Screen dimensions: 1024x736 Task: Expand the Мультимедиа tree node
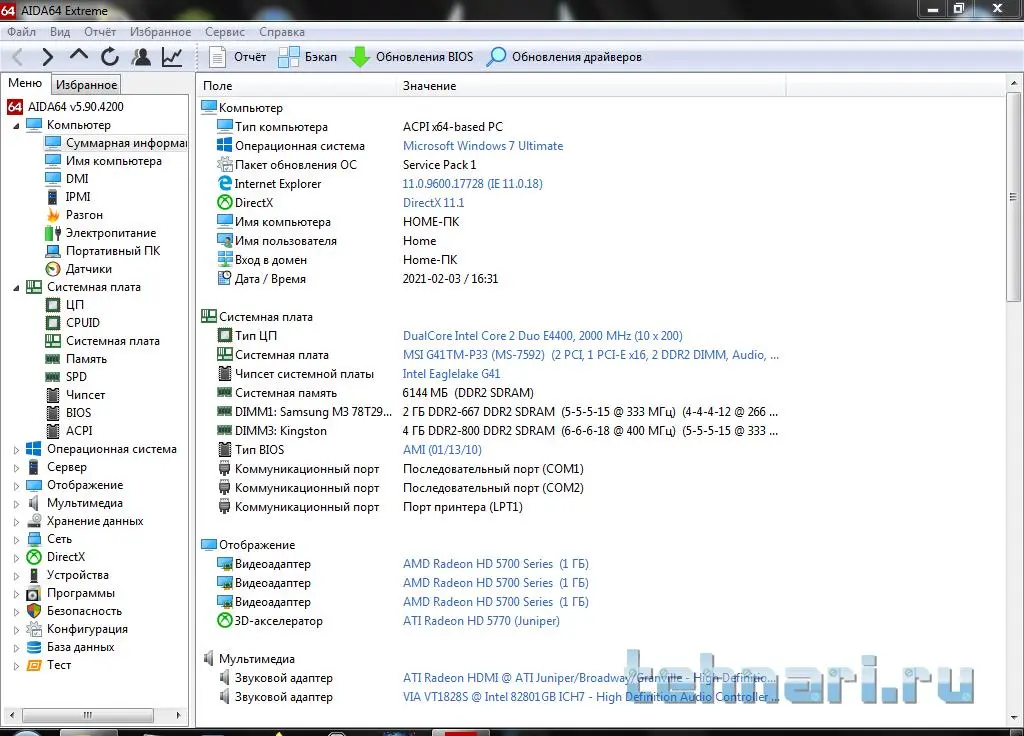(x=16, y=504)
